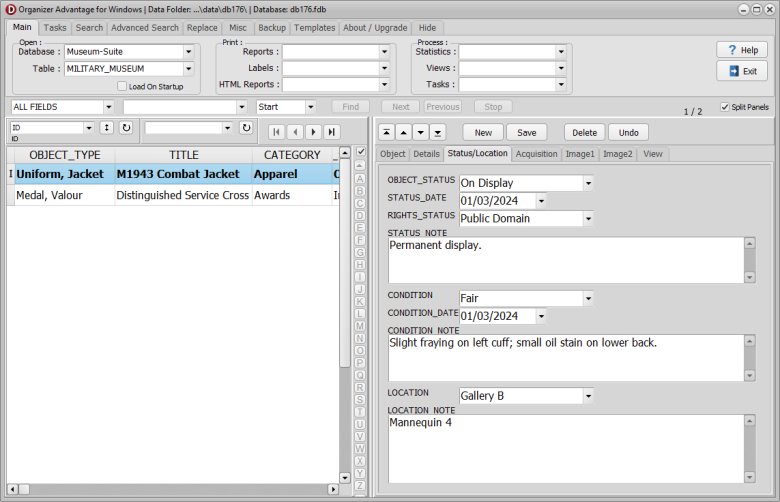
Task: Click the Save button
Action: pyautogui.click(x=526, y=132)
